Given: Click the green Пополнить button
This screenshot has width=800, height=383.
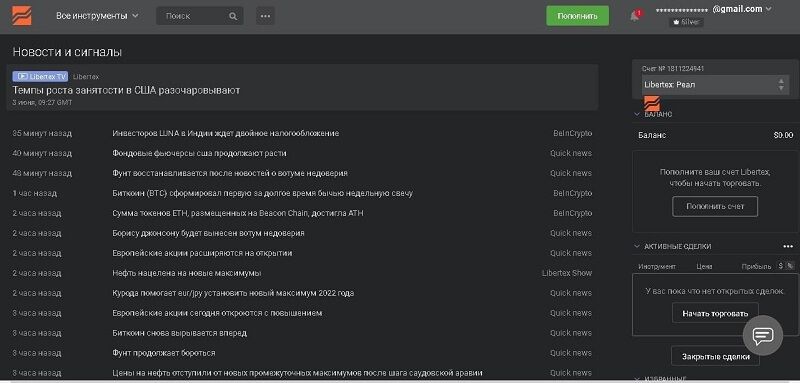Looking at the screenshot, I should [x=577, y=16].
